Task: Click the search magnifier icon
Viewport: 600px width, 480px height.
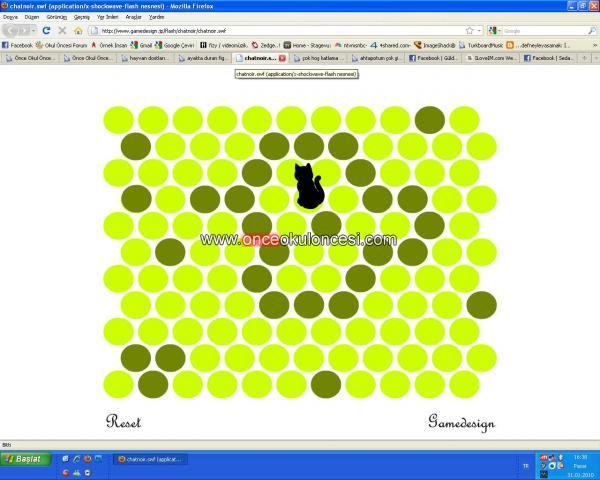Action: pos(592,30)
